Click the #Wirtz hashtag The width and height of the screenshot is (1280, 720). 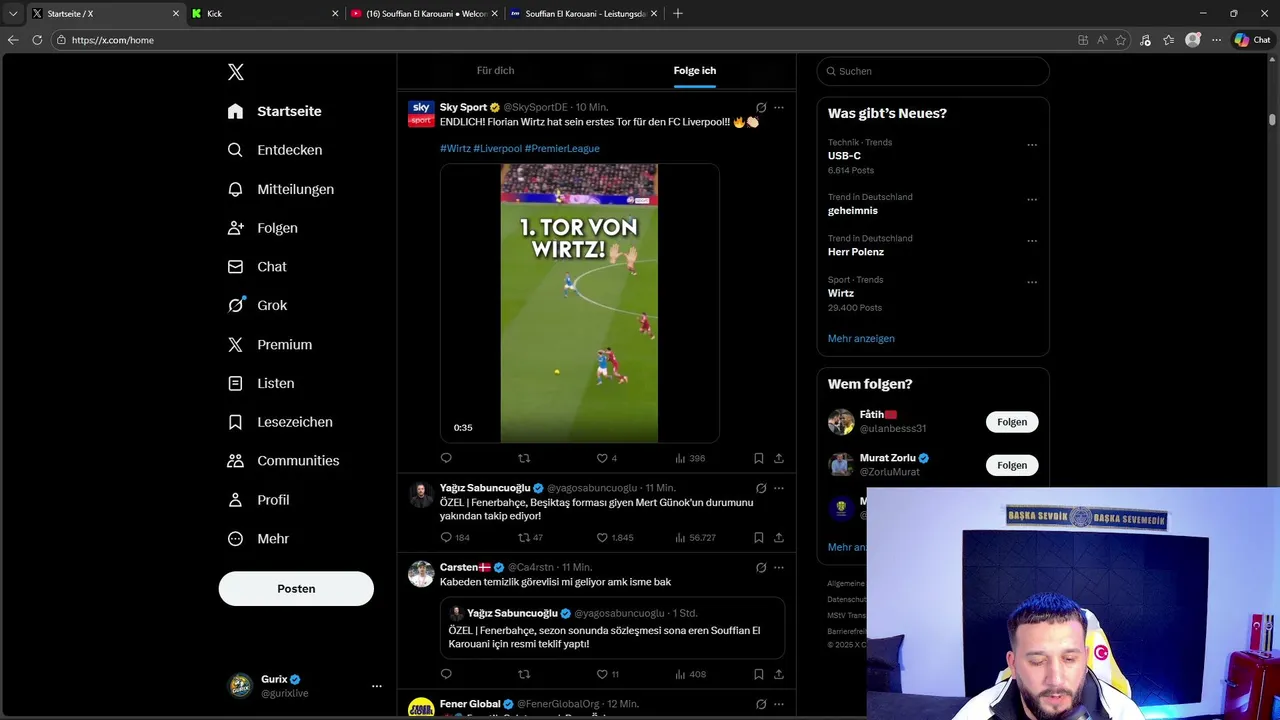click(x=455, y=149)
